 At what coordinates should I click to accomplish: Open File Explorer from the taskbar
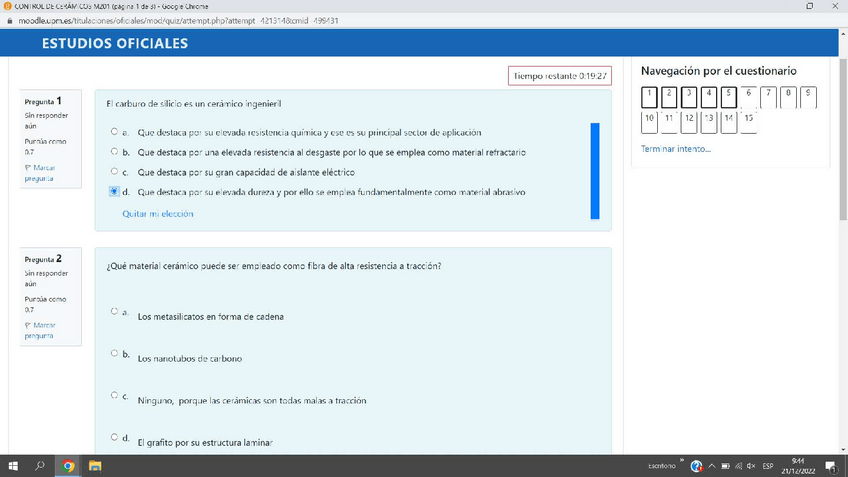click(x=96, y=466)
